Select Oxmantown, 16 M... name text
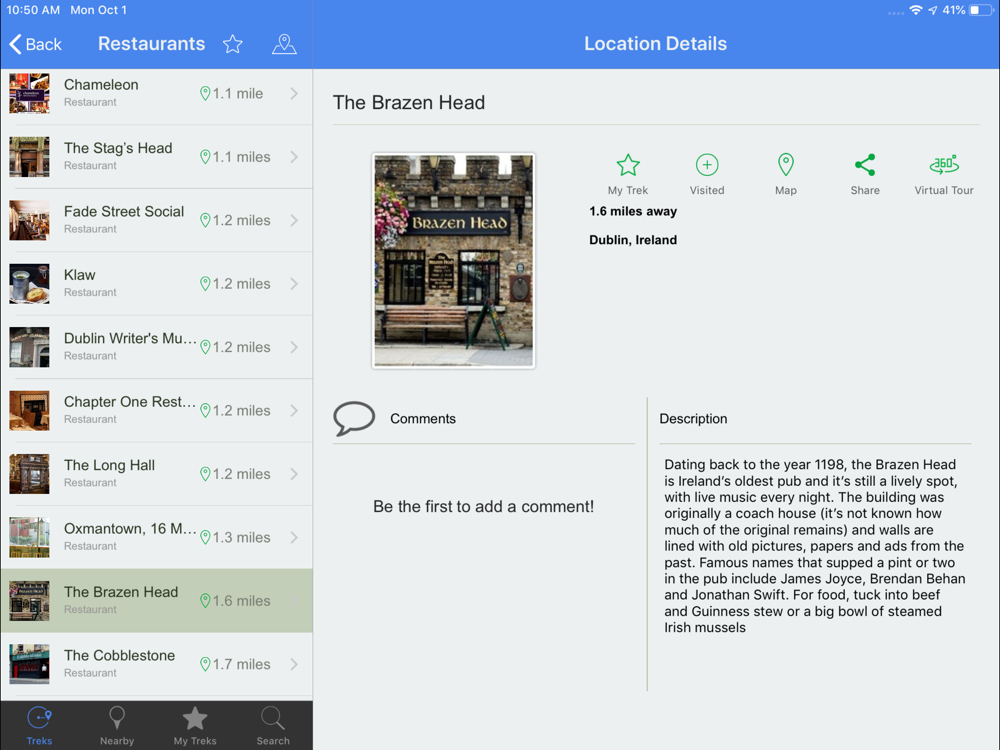 click(x=130, y=529)
